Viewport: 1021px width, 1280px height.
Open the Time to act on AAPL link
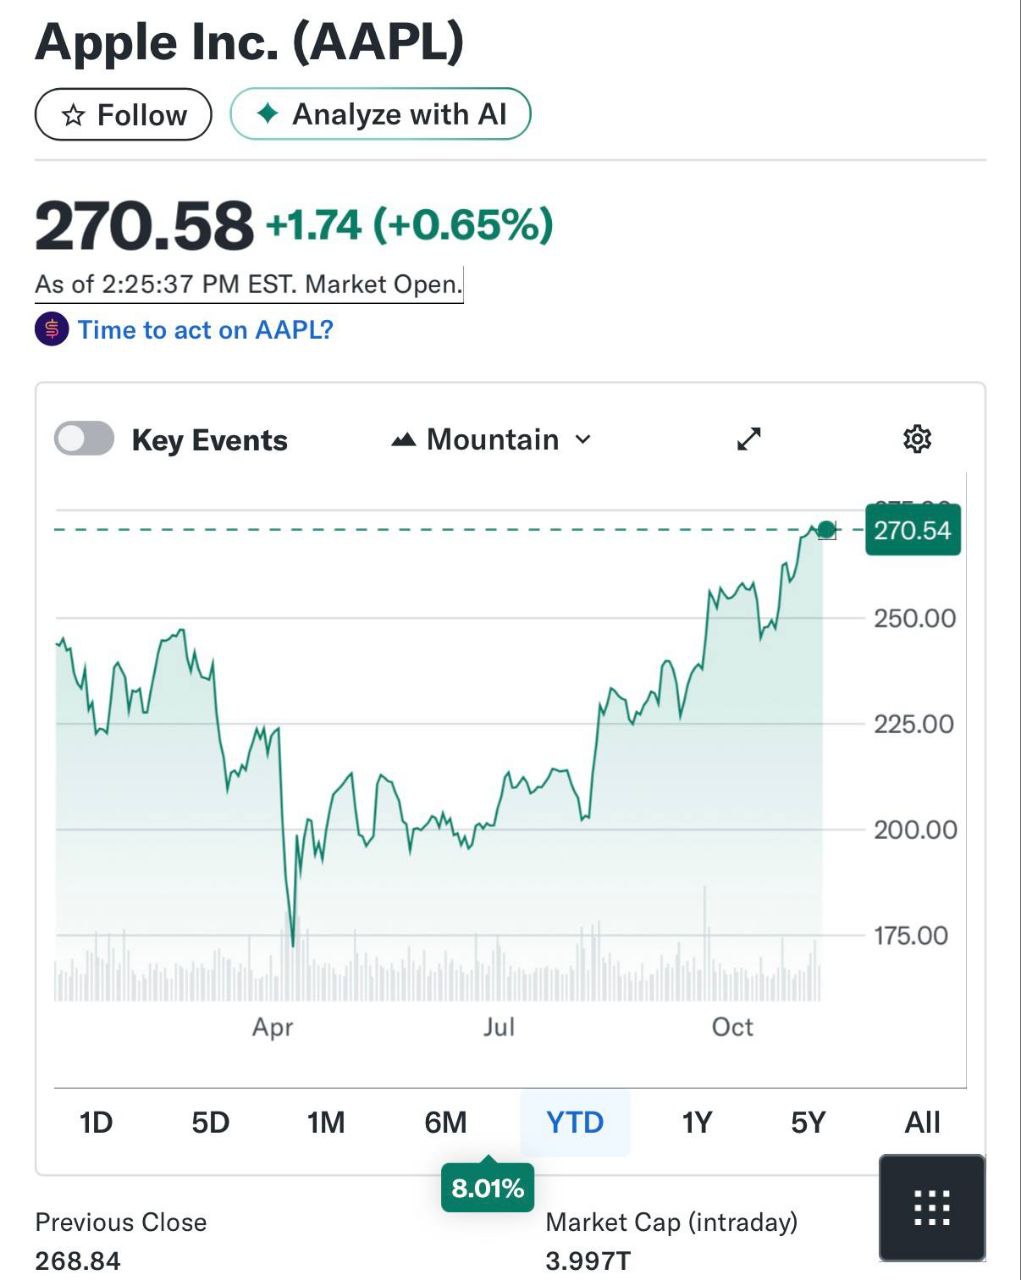tap(205, 330)
